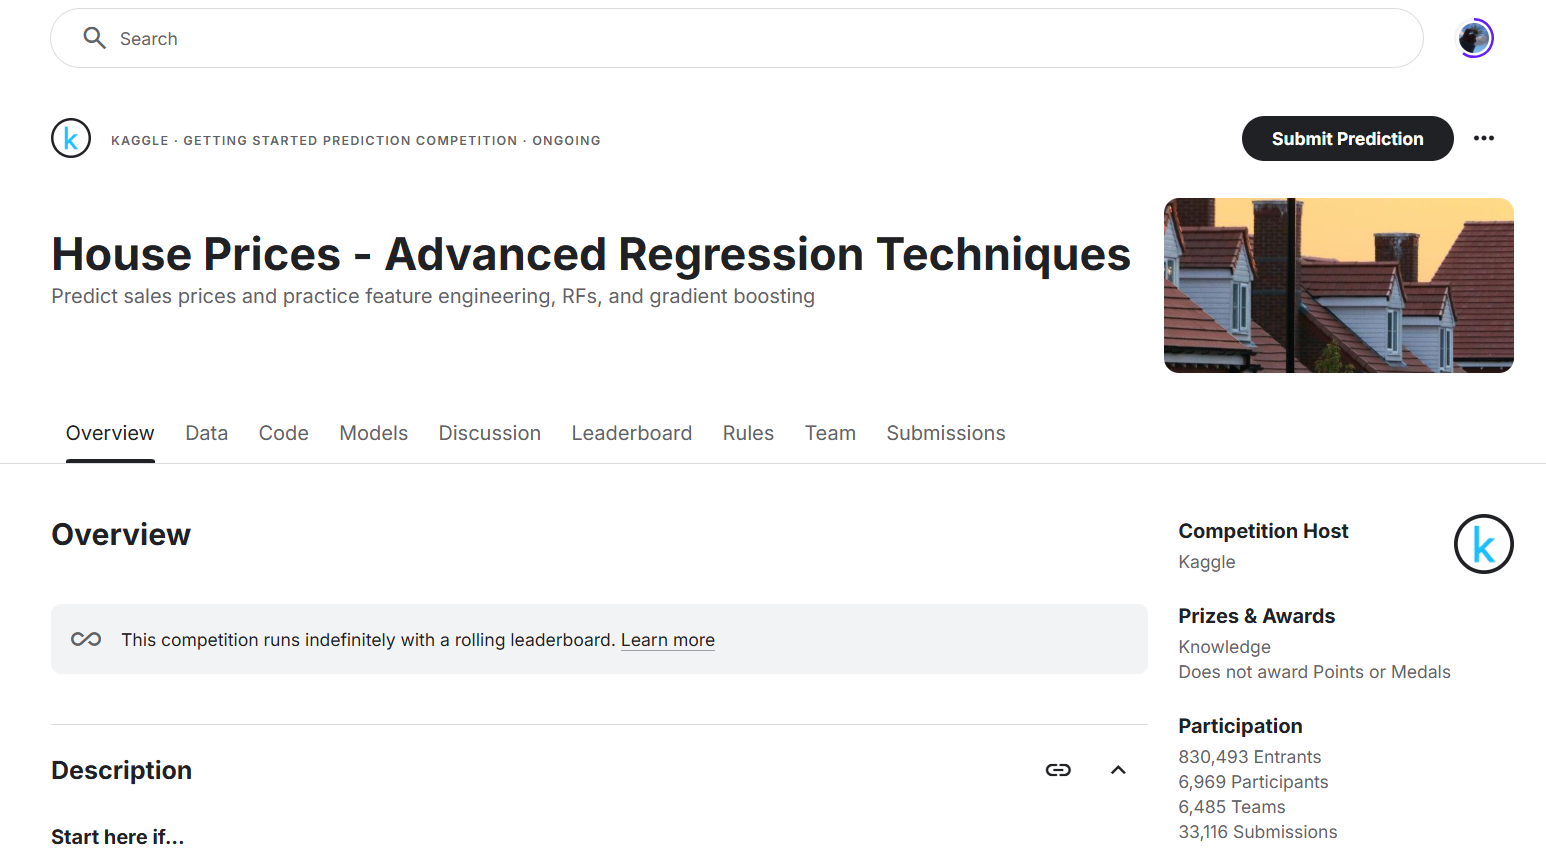
Task: Click the 'Start here if...' heading
Action: pos(118,837)
